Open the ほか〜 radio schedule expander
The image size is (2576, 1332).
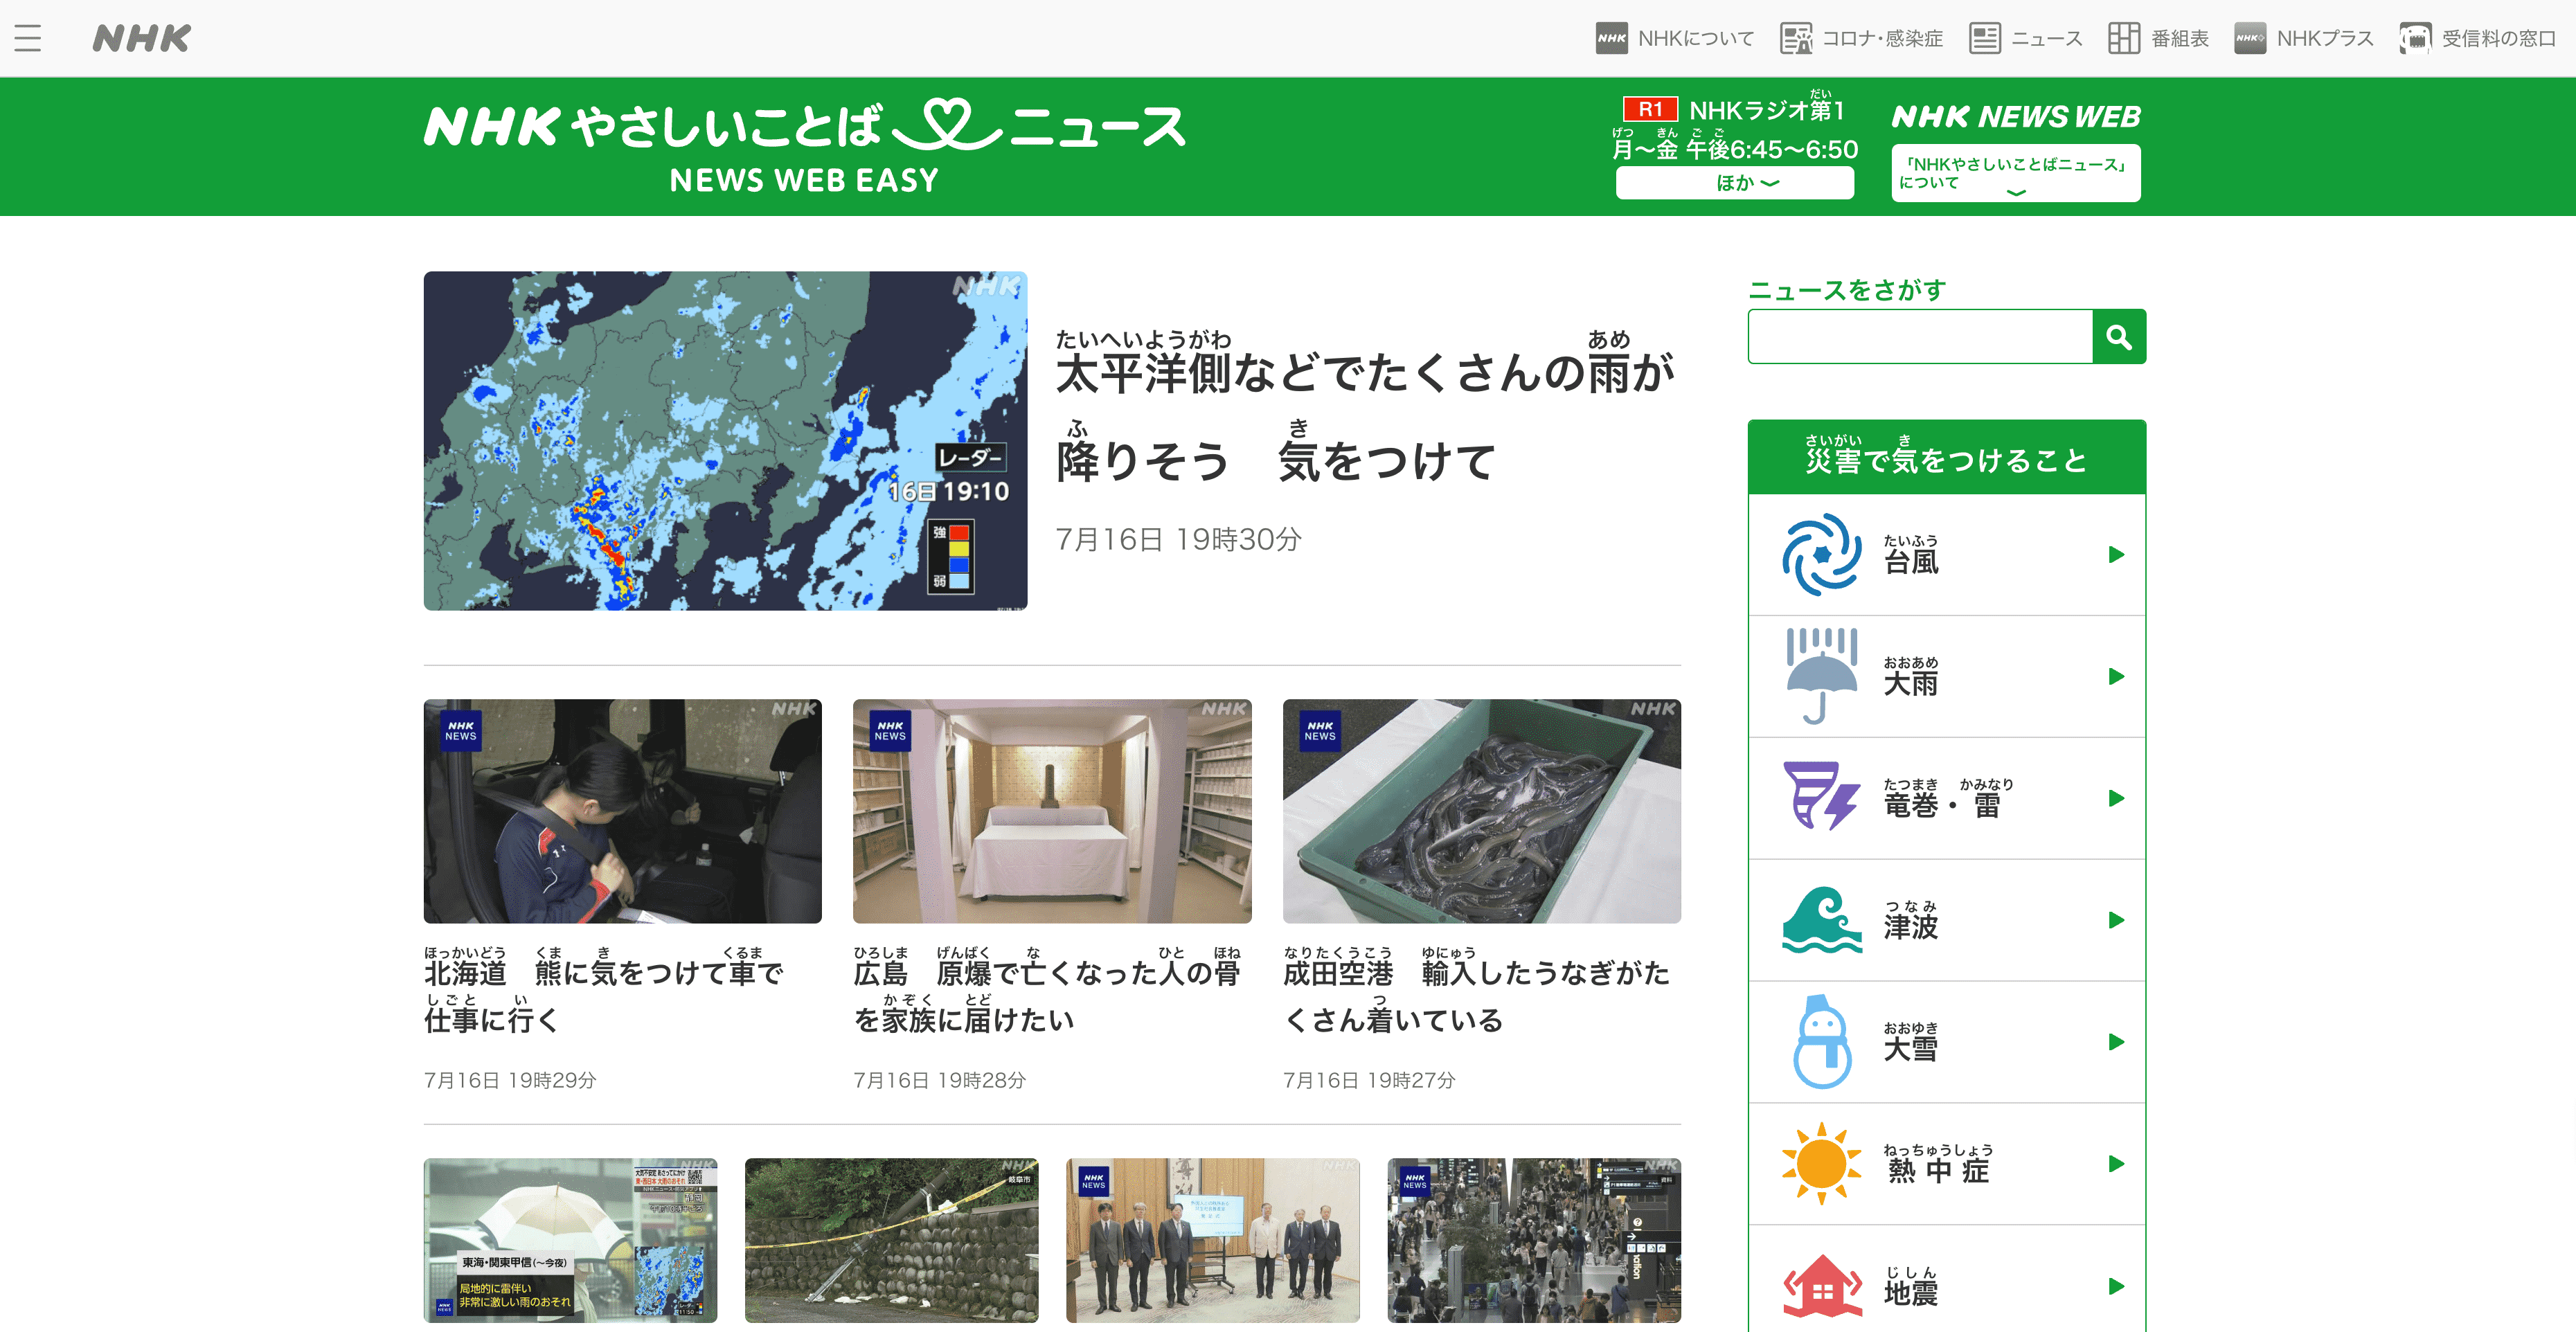[1735, 183]
